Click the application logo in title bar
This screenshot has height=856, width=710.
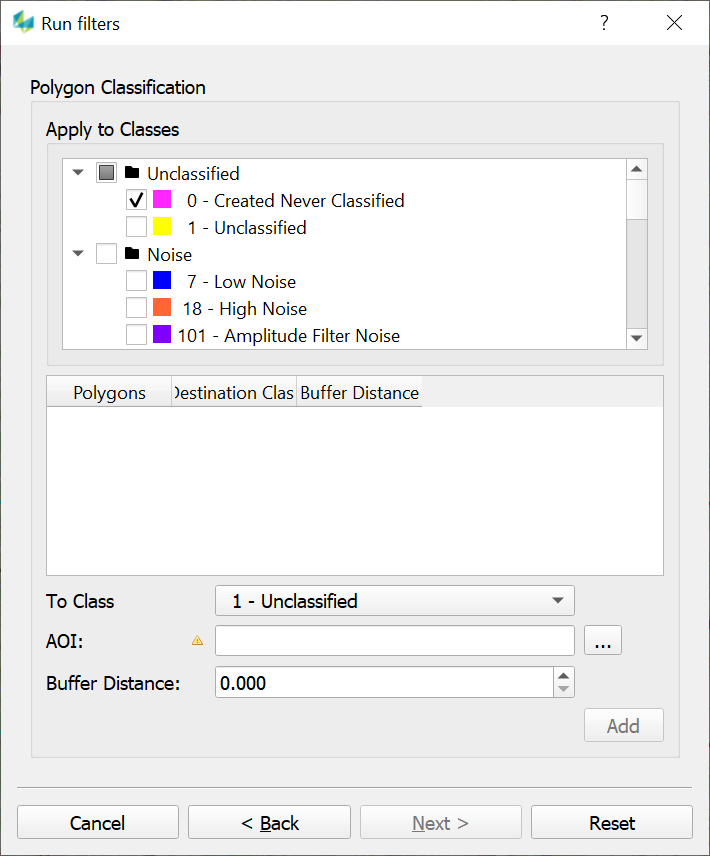click(x=23, y=23)
